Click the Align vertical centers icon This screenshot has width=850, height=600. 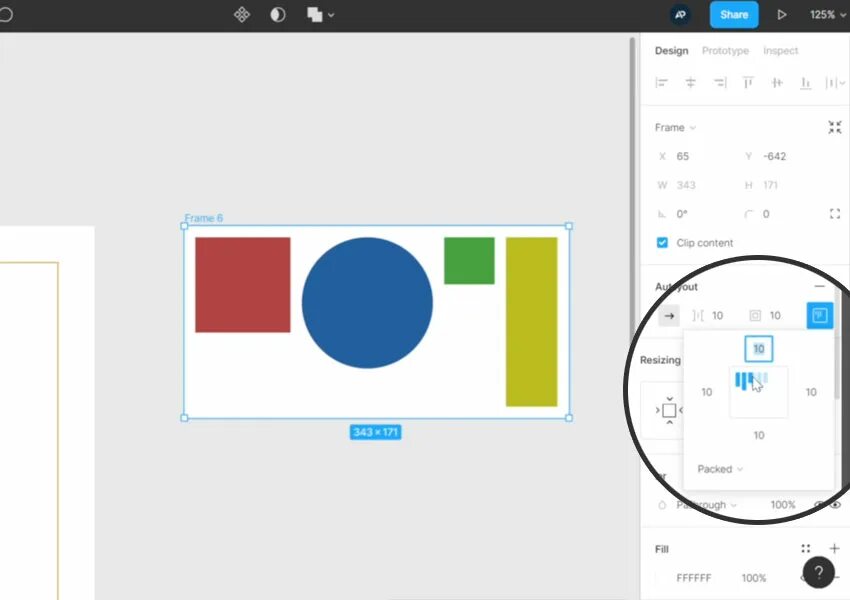coord(777,82)
